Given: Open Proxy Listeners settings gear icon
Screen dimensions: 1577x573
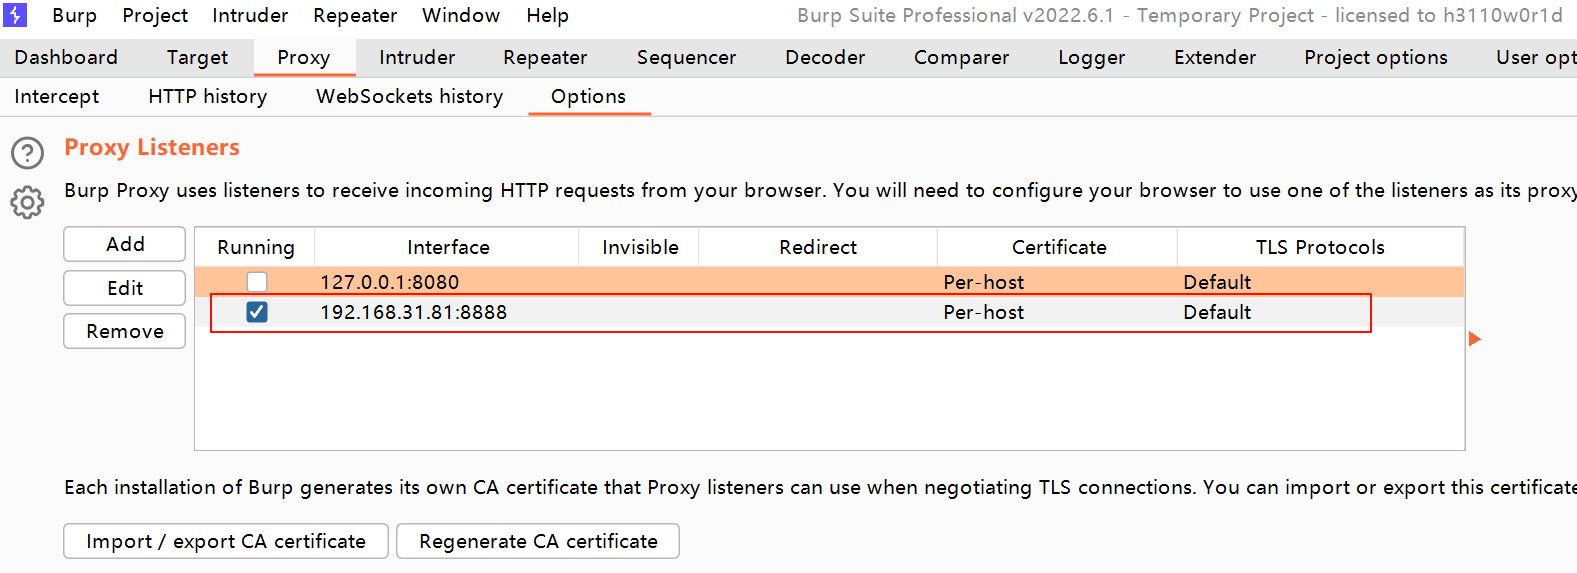Looking at the screenshot, I should click(27, 203).
